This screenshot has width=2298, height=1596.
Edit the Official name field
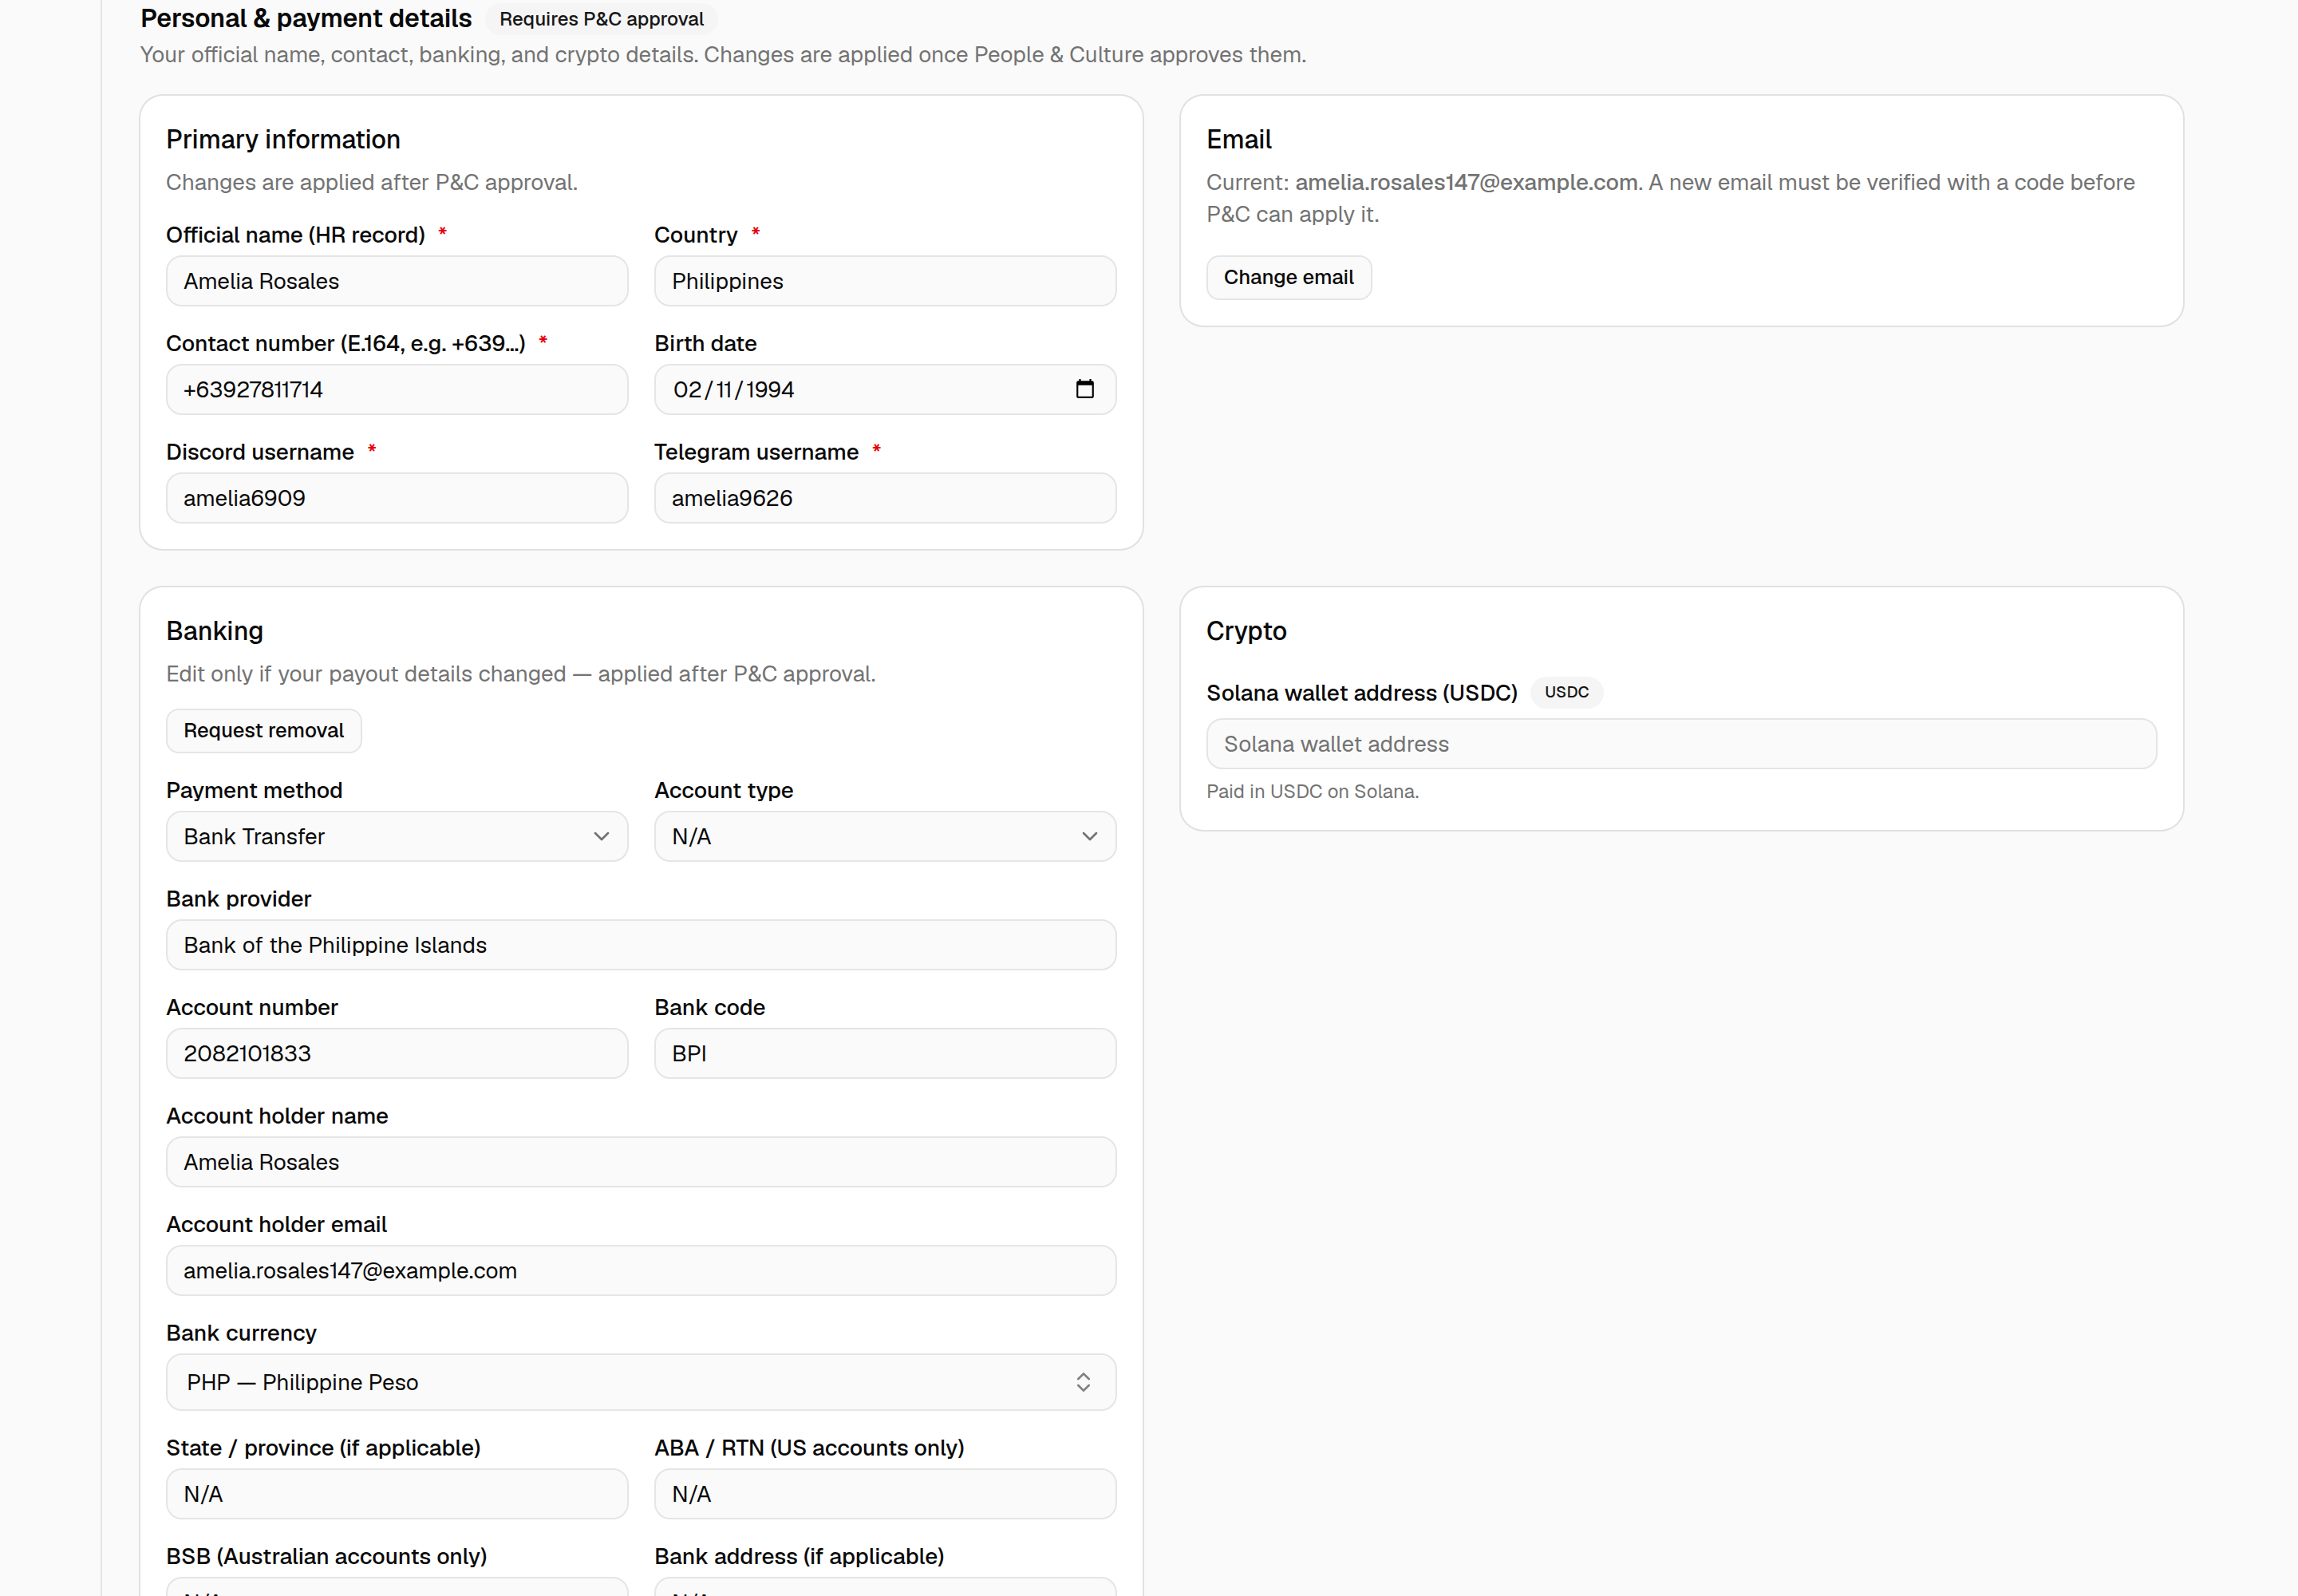coord(397,281)
